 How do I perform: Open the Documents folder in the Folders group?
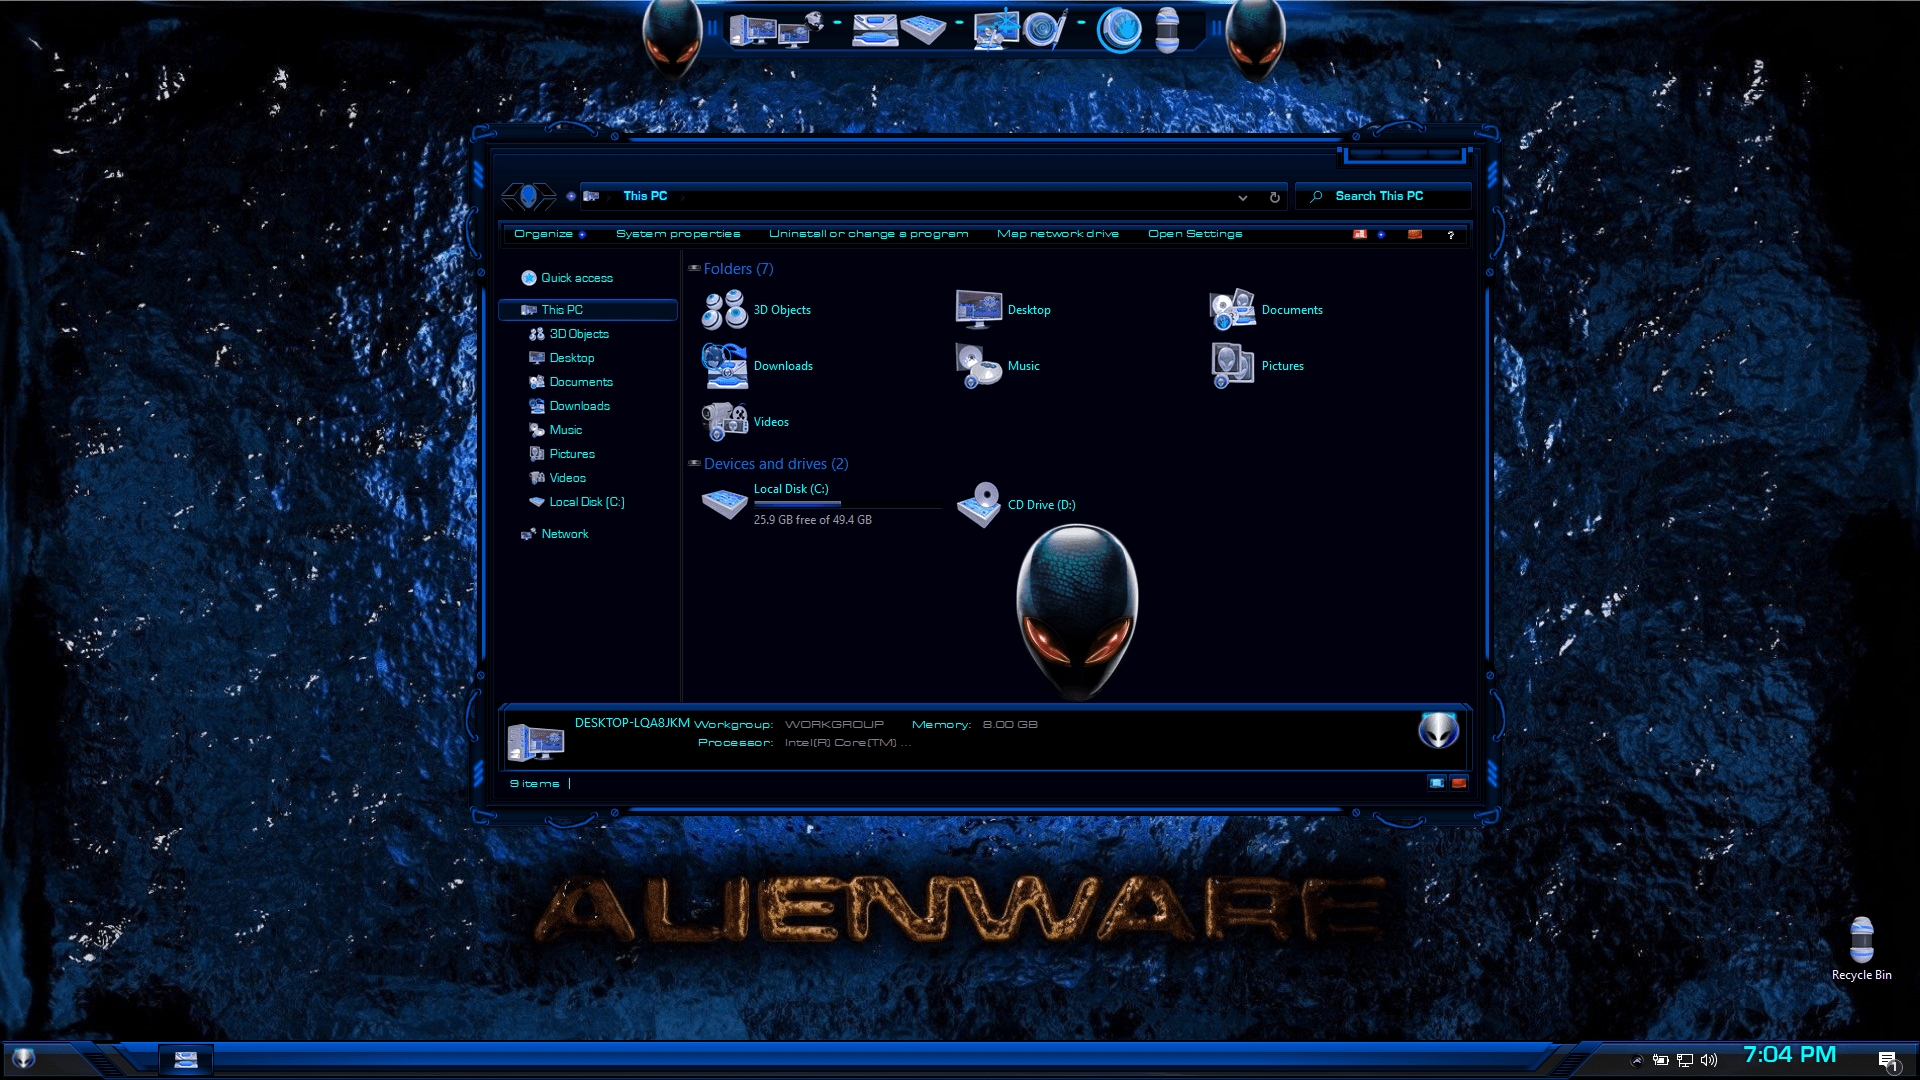click(x=1232, y=310)
